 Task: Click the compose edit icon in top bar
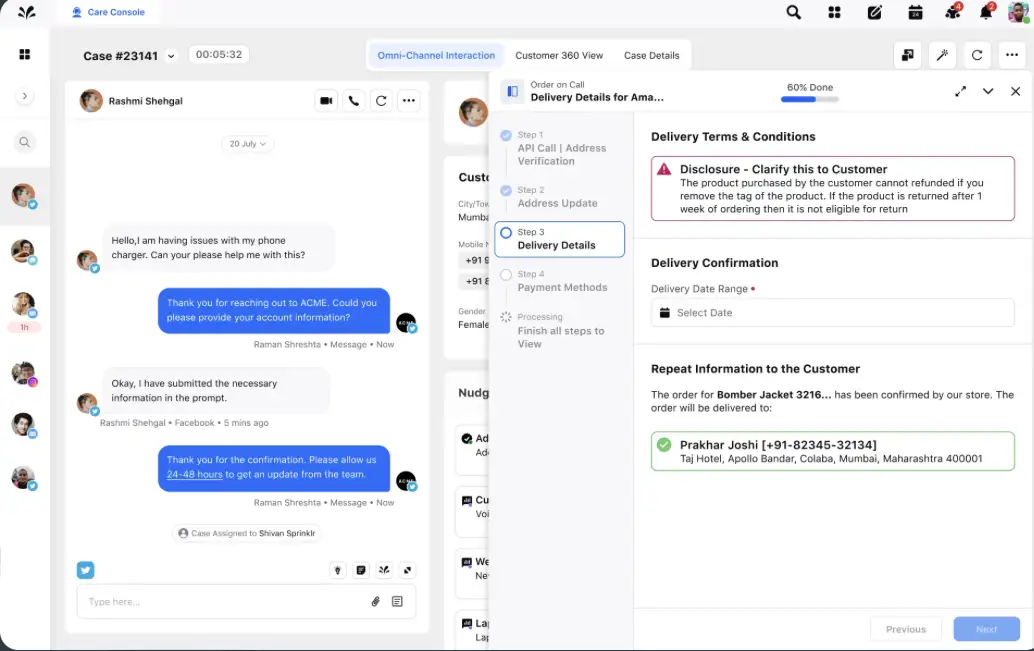click(874, 13)
